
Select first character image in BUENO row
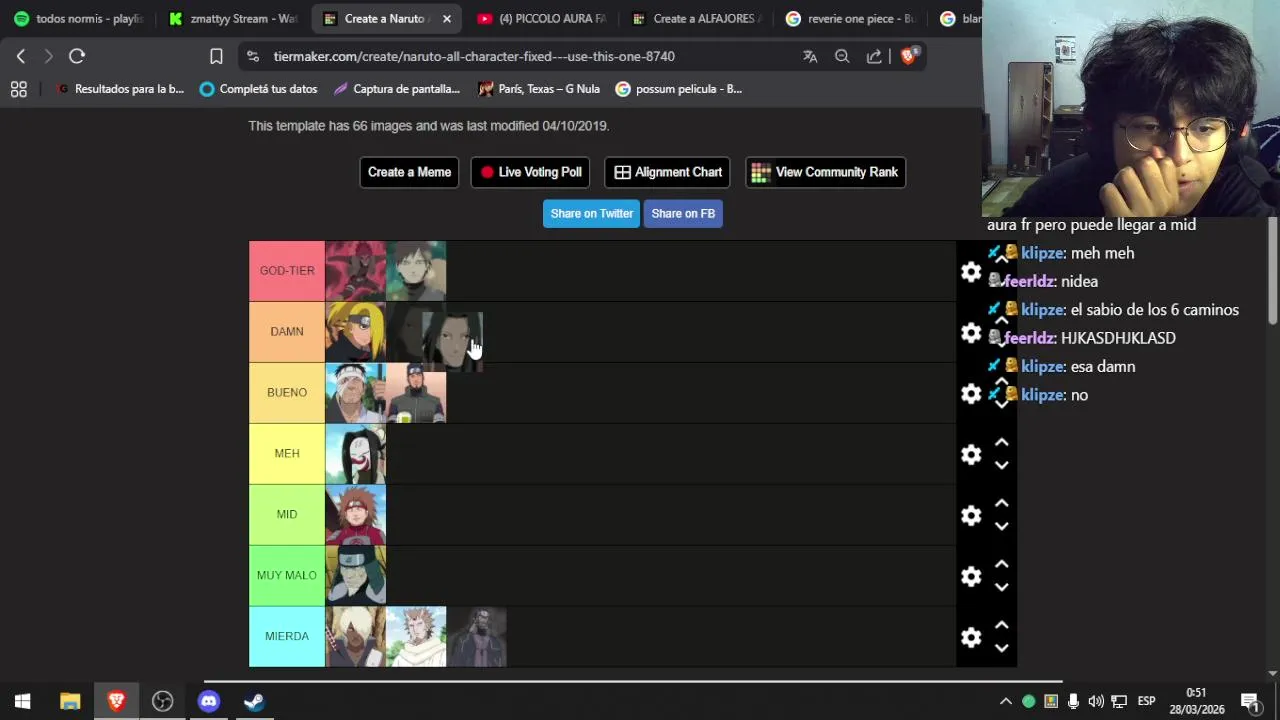[x=355, y=393]
